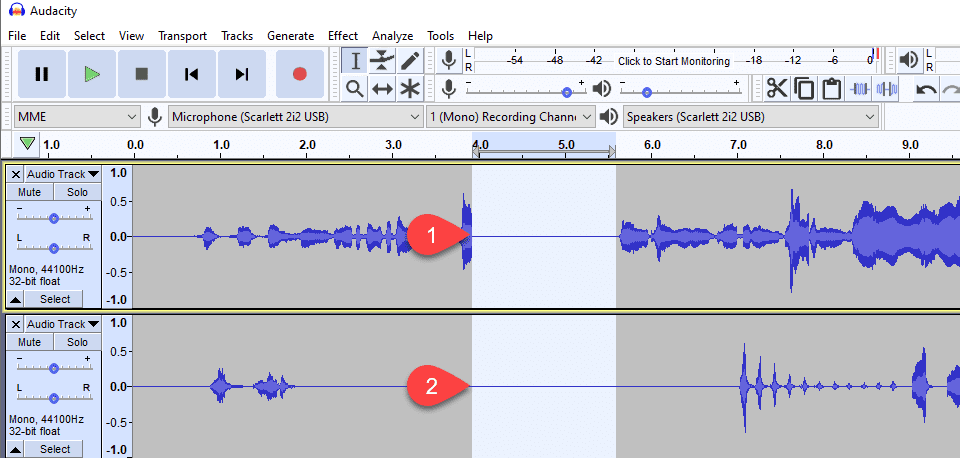Solo the second Audio Track

(x=77, y=342)
